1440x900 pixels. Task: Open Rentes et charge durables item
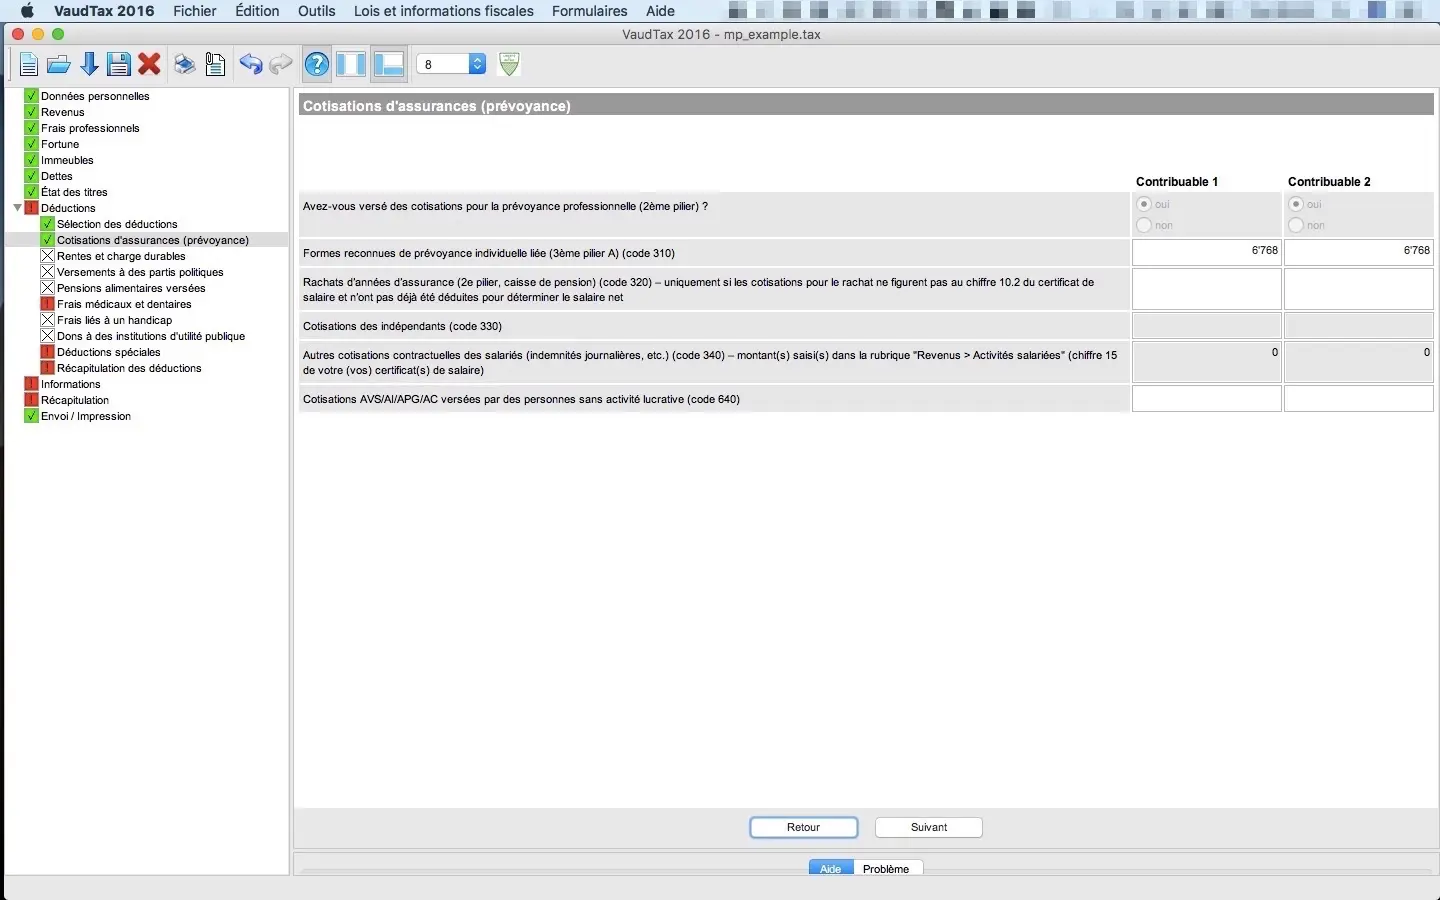tap(121, 256)
